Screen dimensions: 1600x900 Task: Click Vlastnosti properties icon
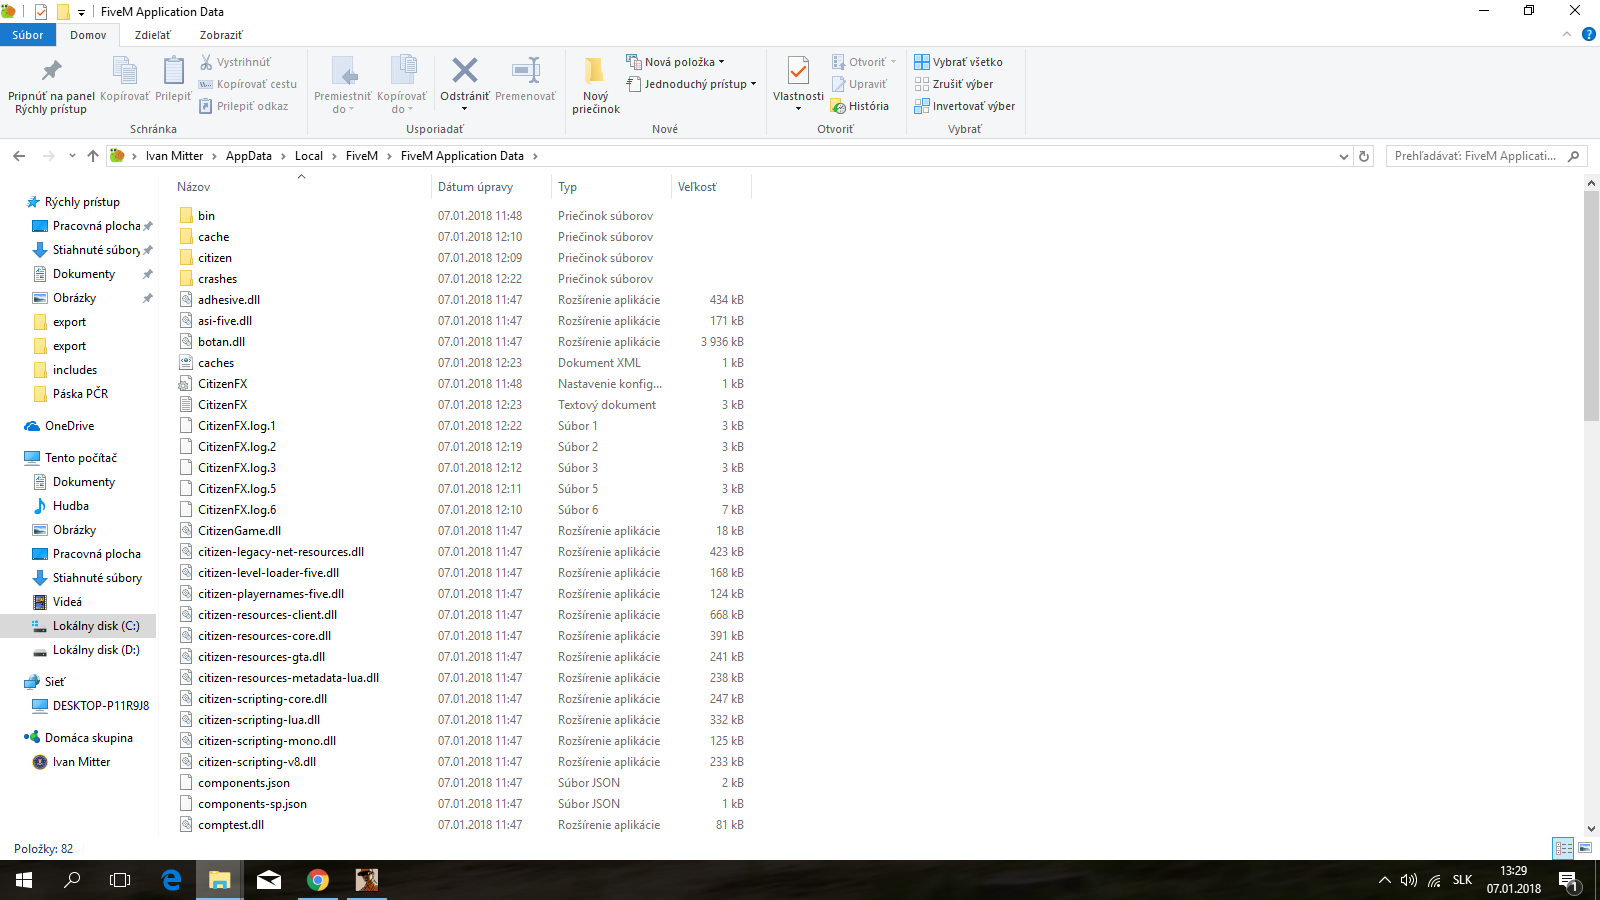[798, 71]
